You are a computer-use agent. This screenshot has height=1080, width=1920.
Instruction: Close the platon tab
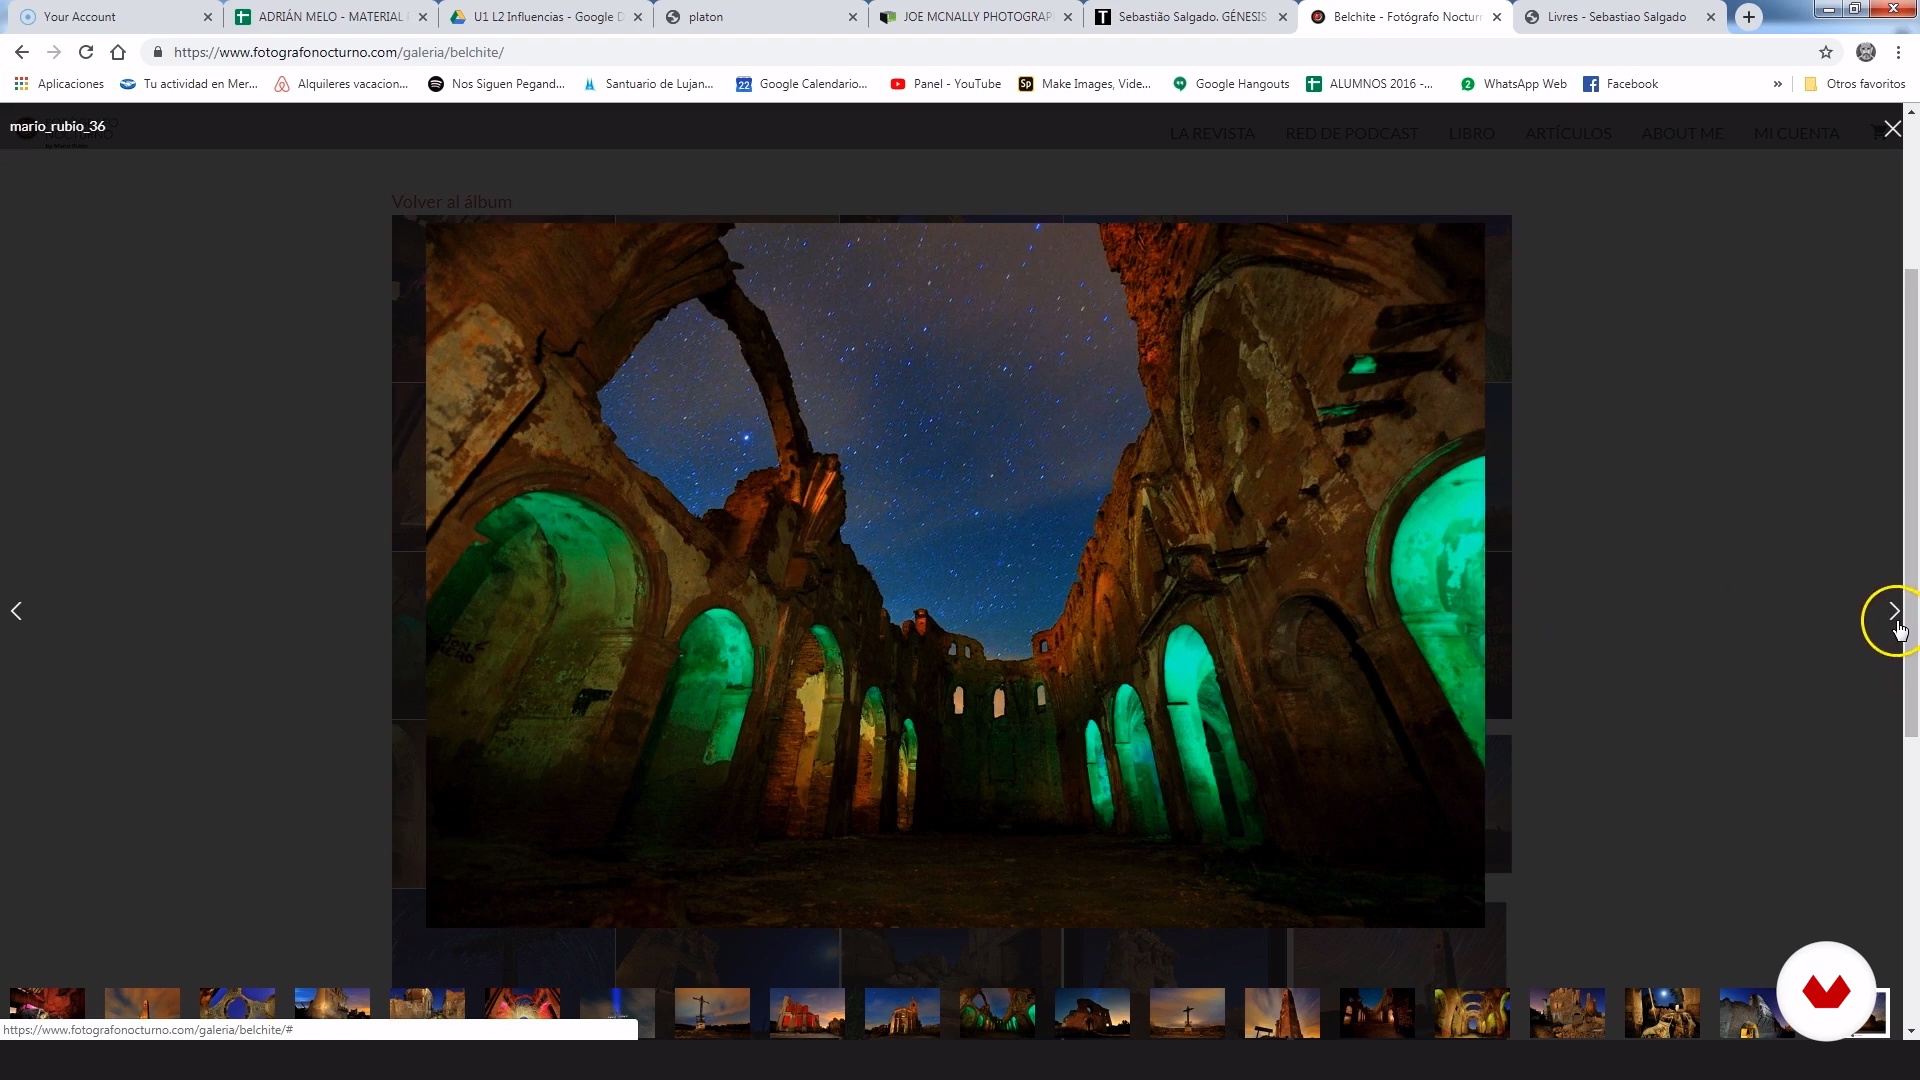853,17
